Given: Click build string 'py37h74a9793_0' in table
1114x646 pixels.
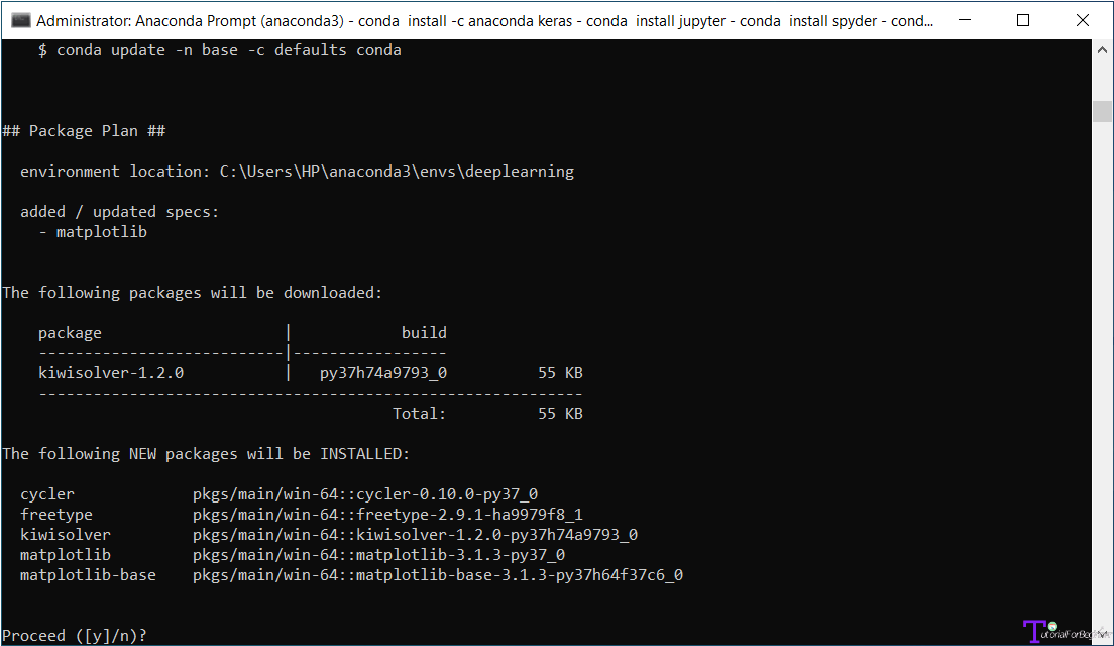Looking at the screenshot, I should point(383,373).
